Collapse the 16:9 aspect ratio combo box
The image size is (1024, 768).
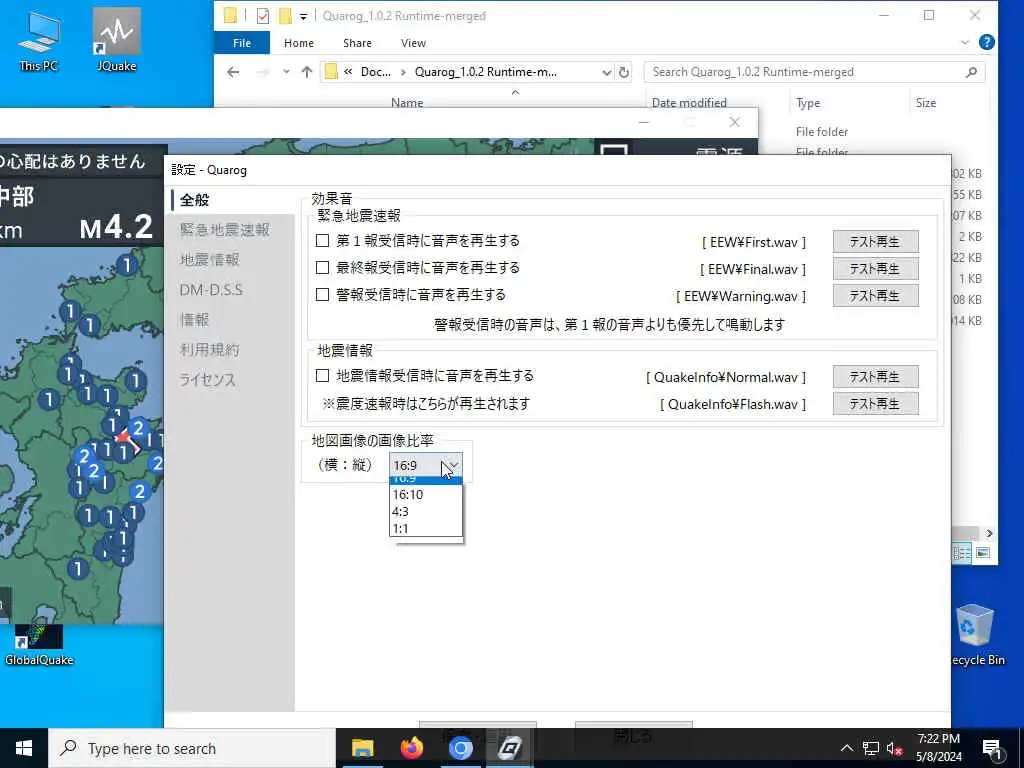(426, 465)
